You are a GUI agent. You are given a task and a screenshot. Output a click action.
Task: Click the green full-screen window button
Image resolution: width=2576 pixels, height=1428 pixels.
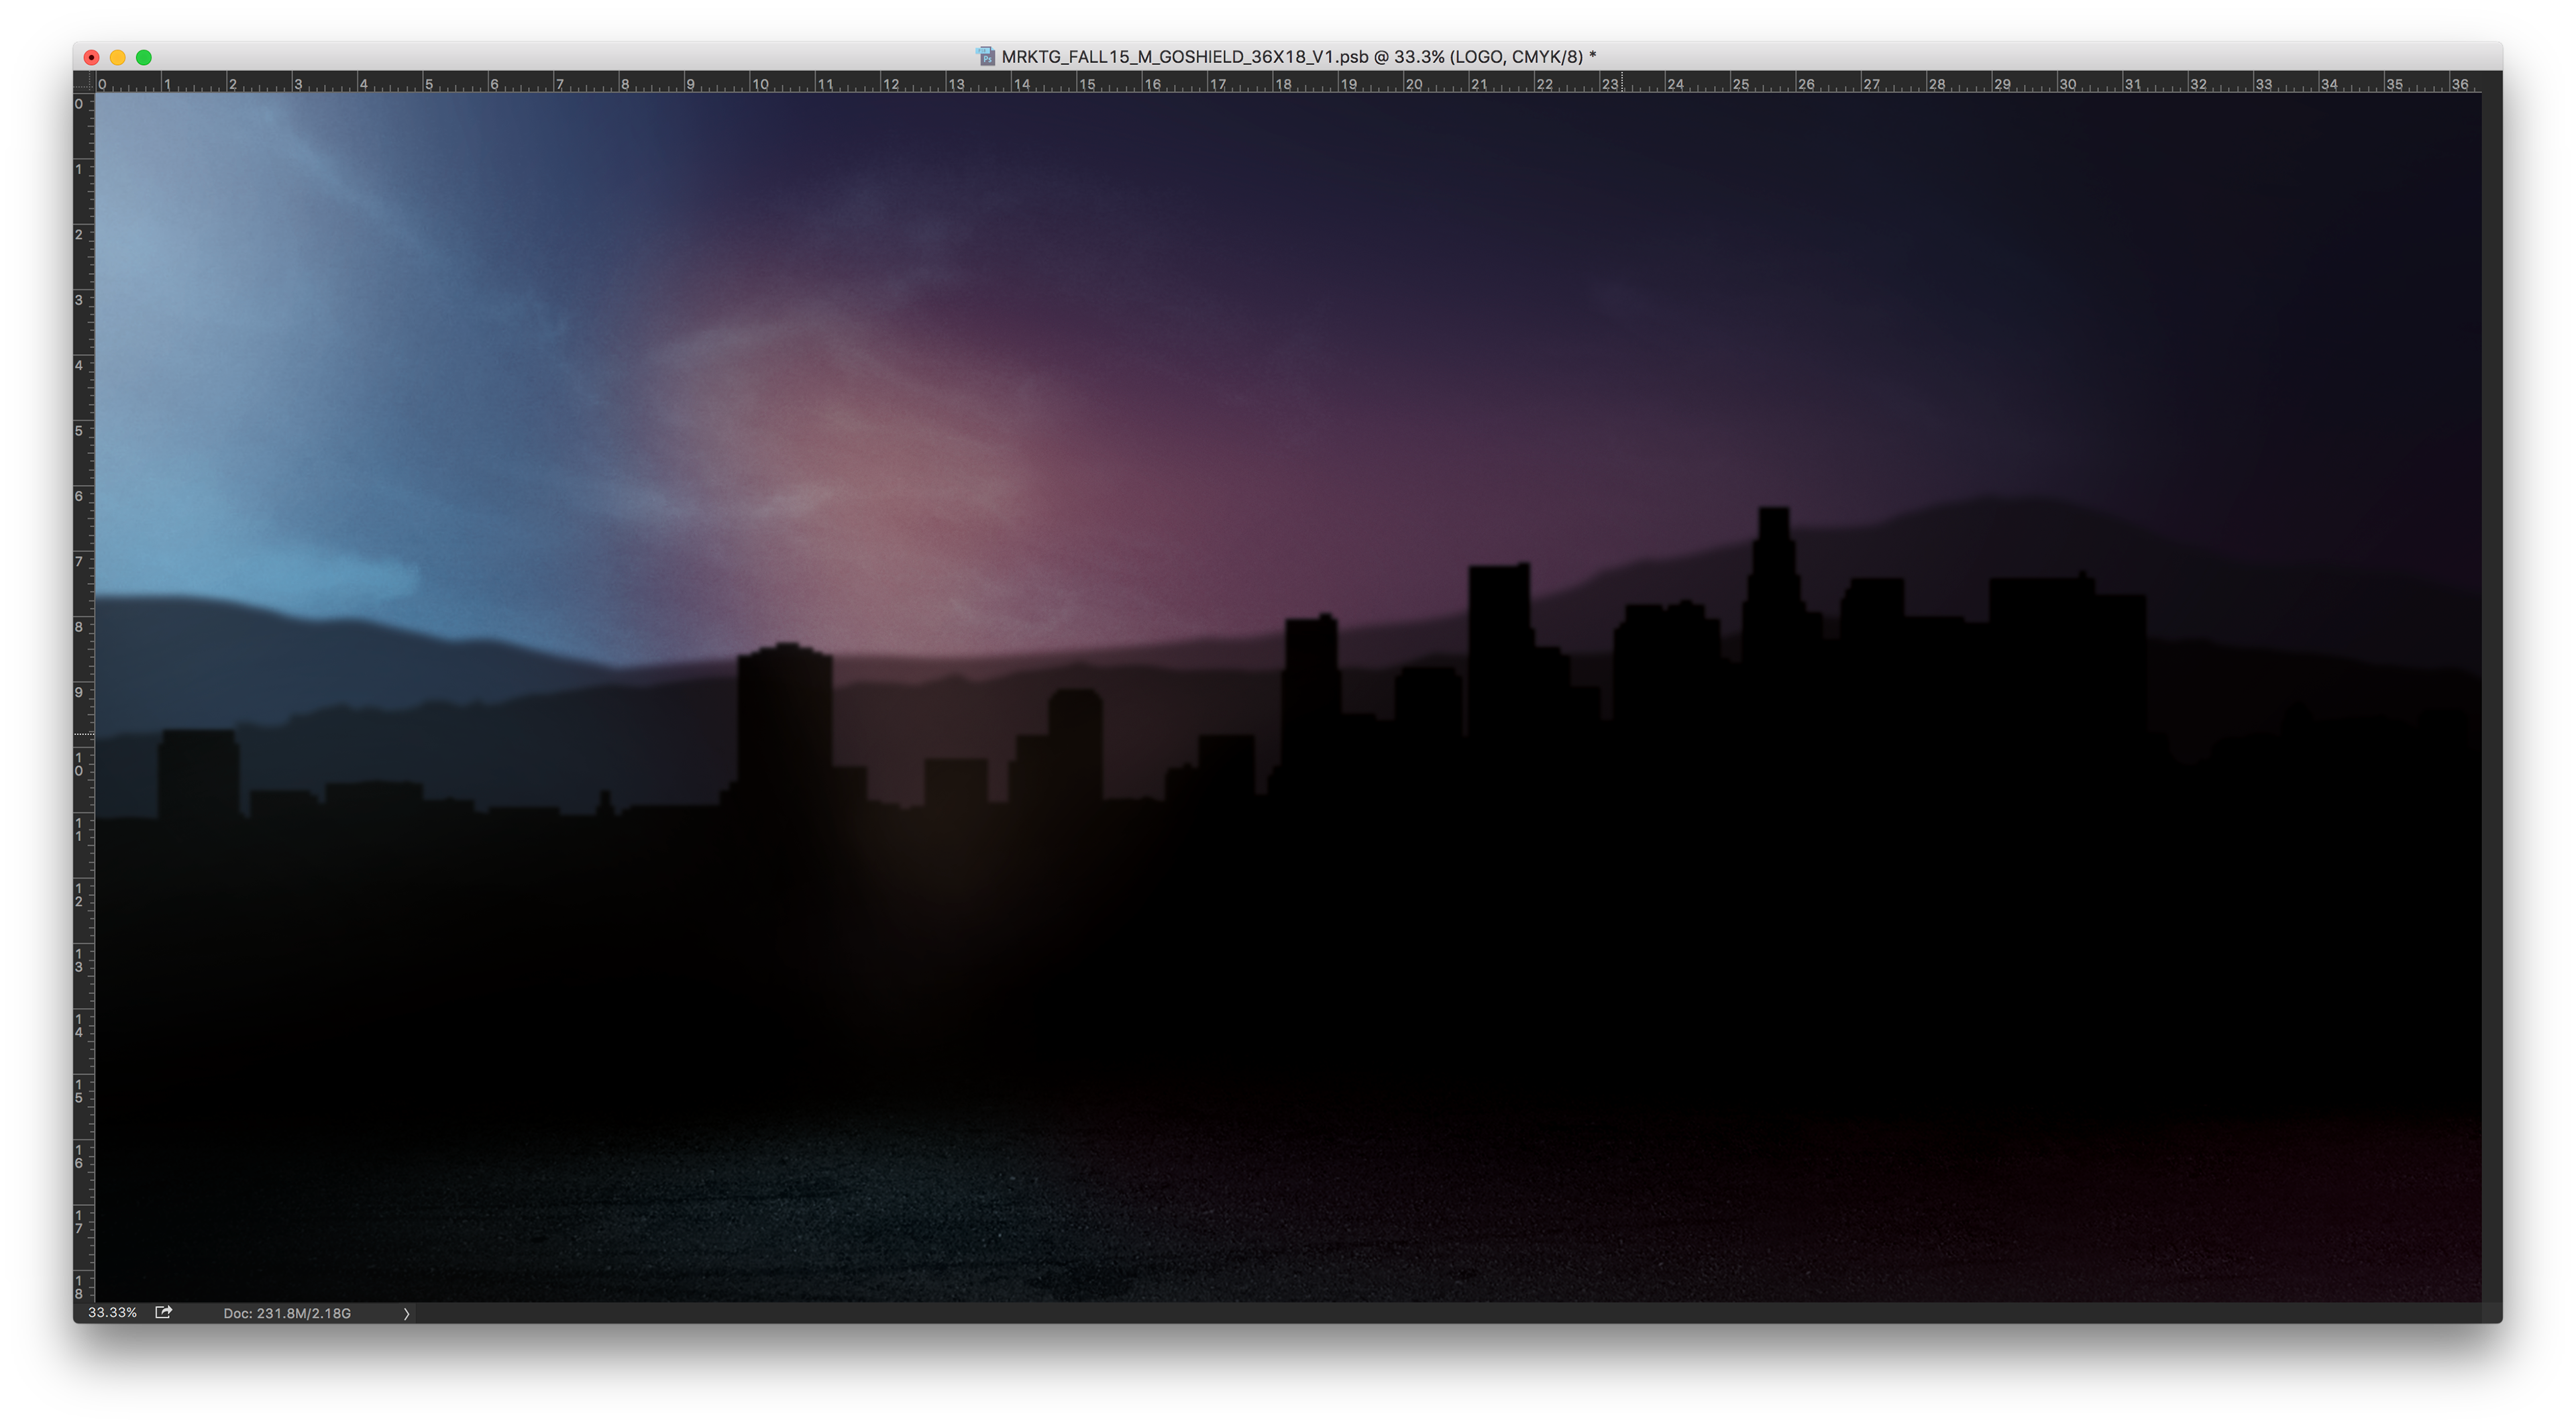tap(144, 57)
